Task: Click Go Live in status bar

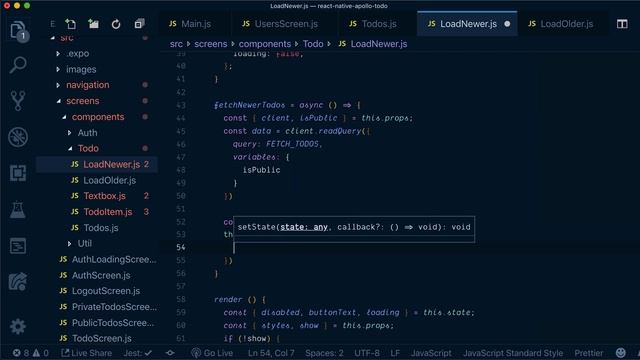Action: pos(212,353)
